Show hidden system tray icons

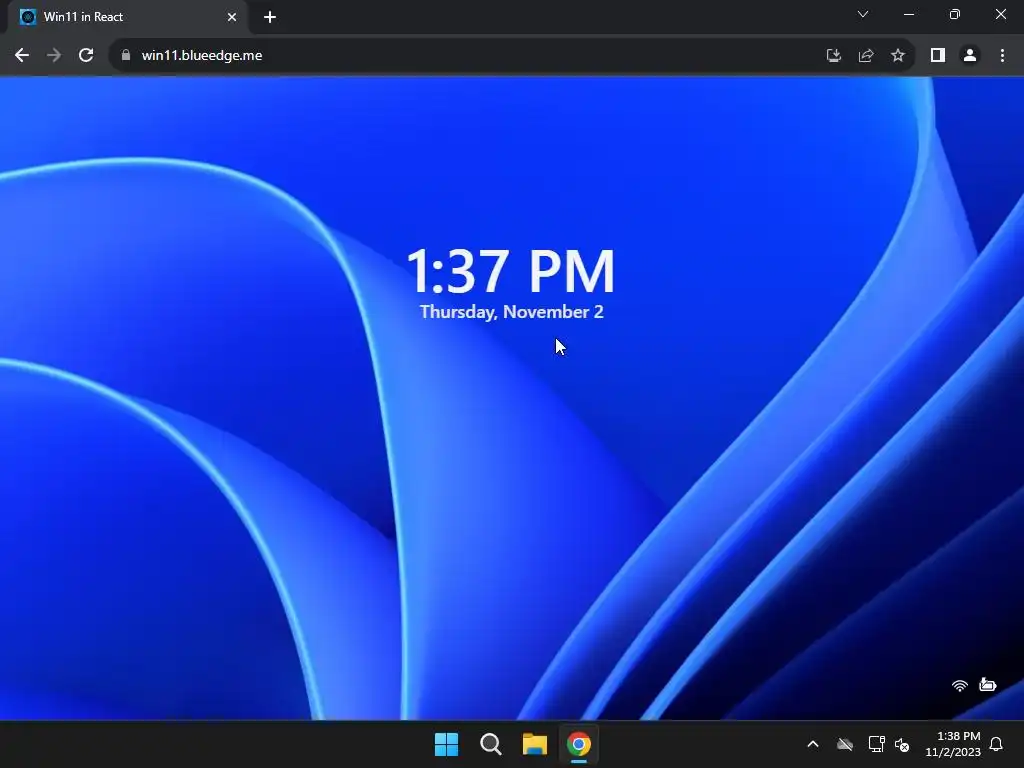[x=813, y=744]
